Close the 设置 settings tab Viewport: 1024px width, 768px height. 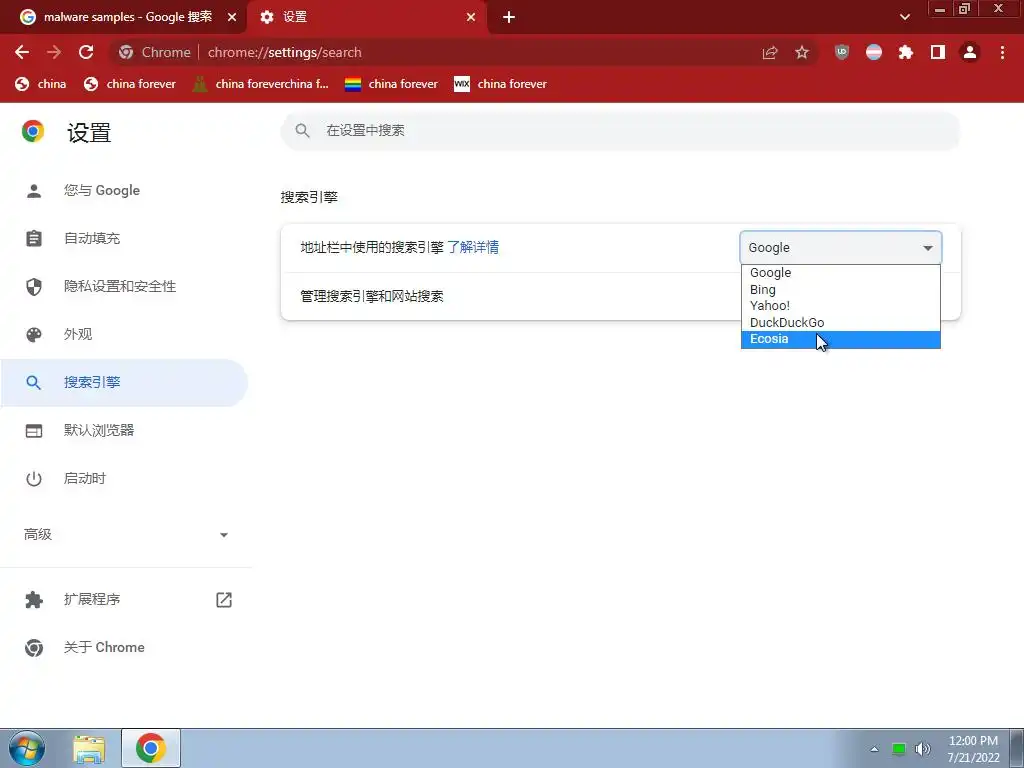471,17
